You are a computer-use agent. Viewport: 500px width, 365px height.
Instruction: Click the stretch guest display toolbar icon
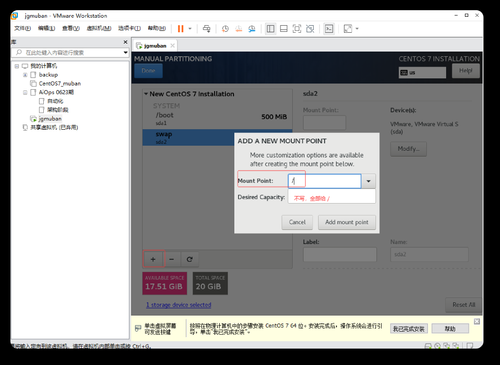coord(348,29)
